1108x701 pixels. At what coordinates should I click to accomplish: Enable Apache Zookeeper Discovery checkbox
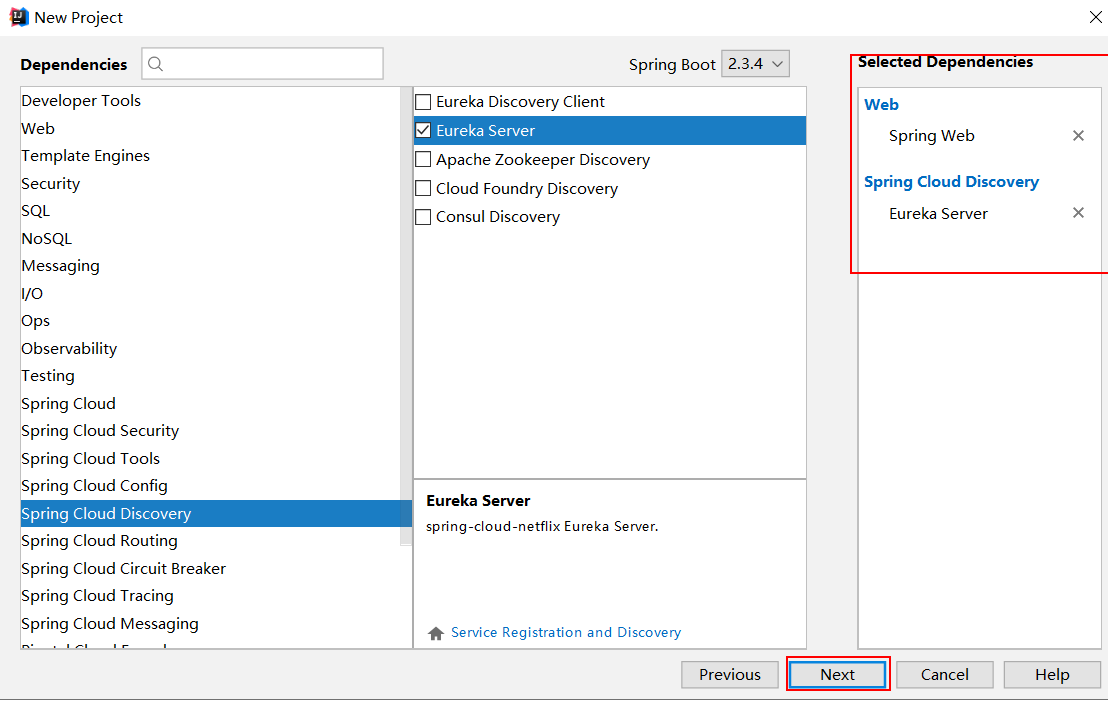coord(423,160)
